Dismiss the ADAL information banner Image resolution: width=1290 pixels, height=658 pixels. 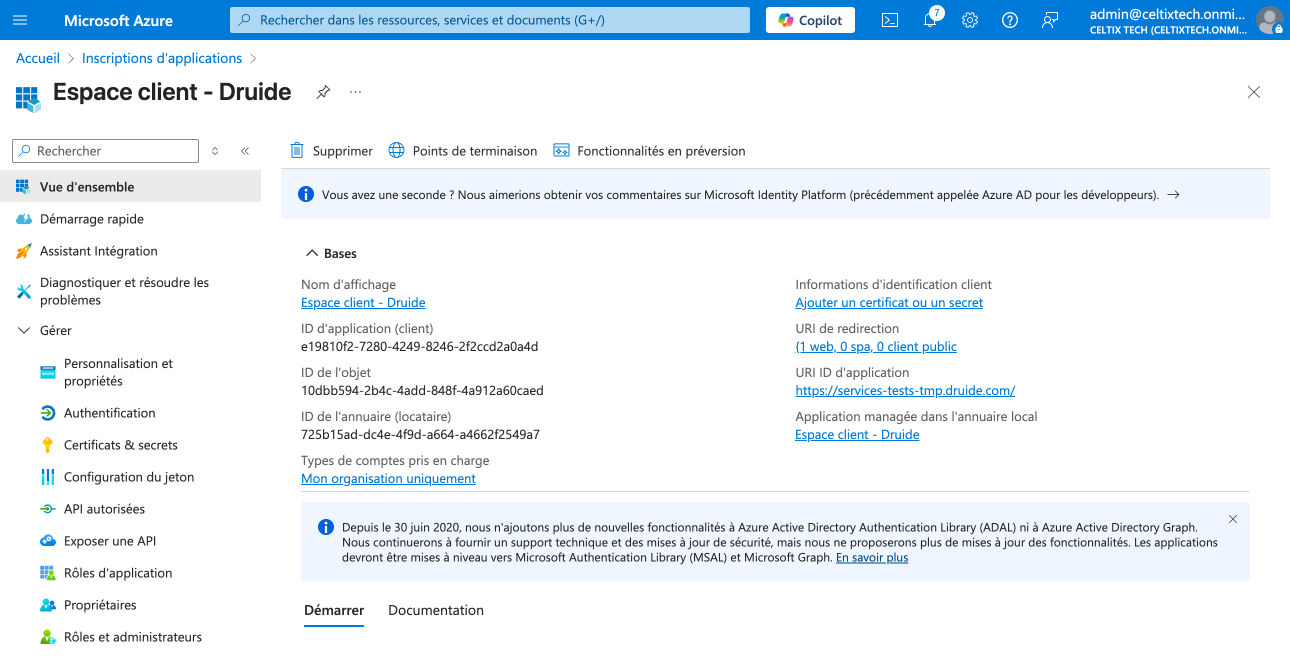point(1232,519)
